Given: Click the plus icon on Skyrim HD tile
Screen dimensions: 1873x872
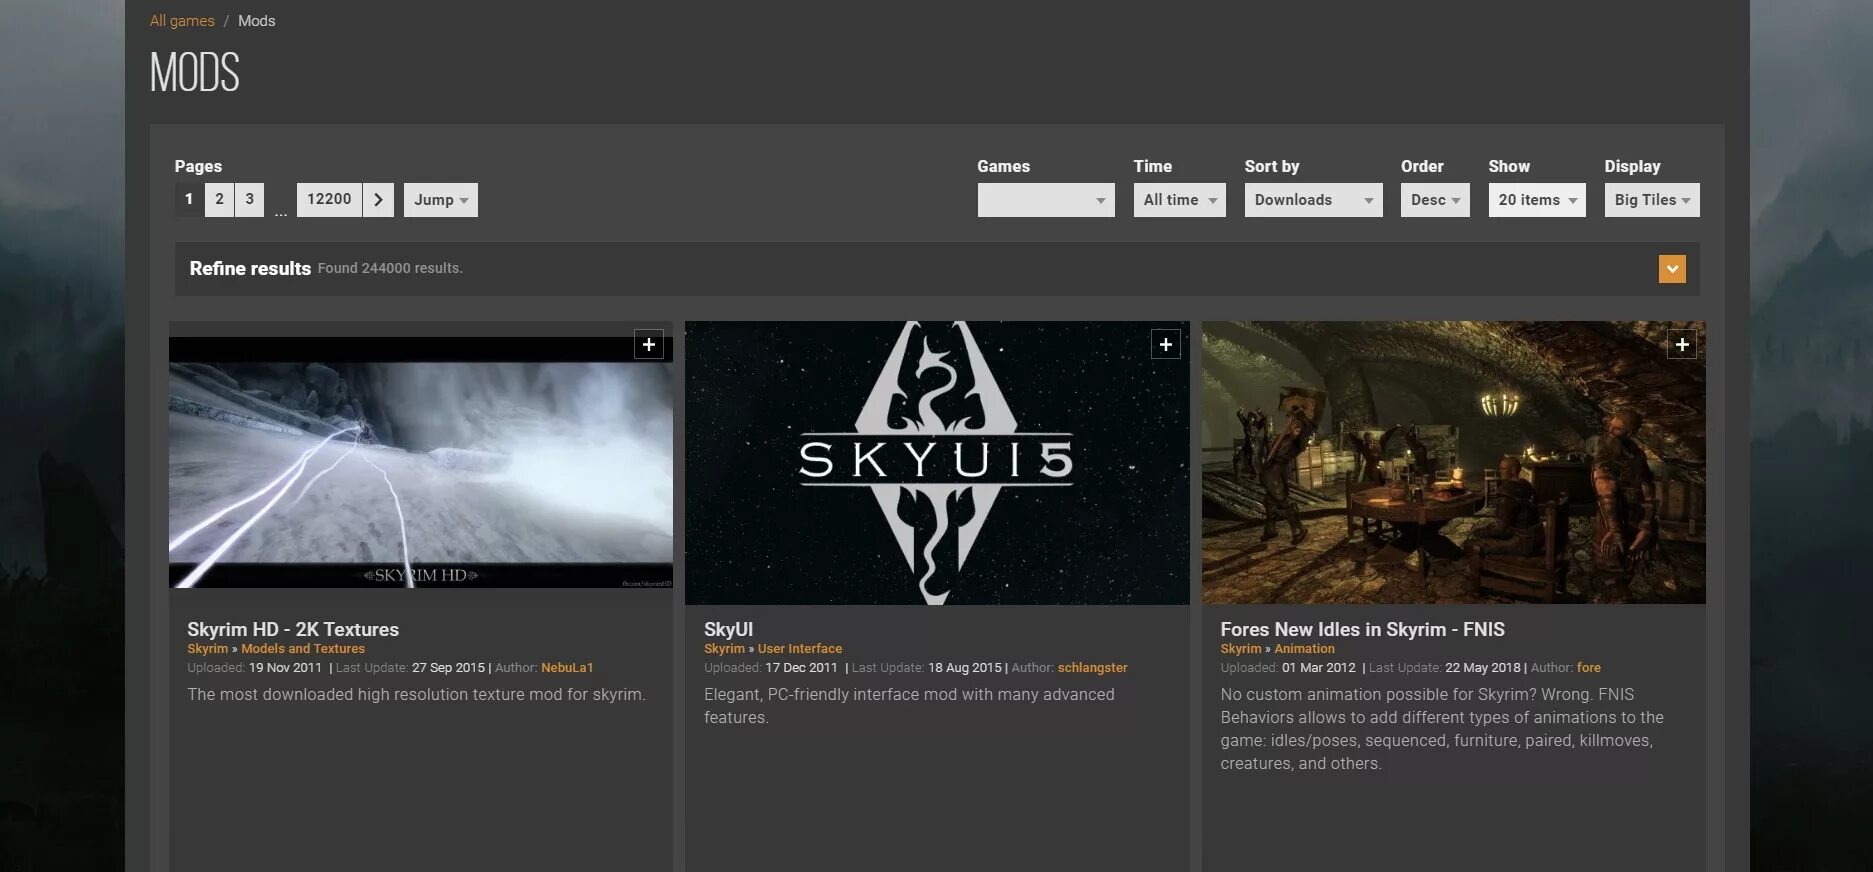Looking at the screenshot, I should click(x=649, y=345).
